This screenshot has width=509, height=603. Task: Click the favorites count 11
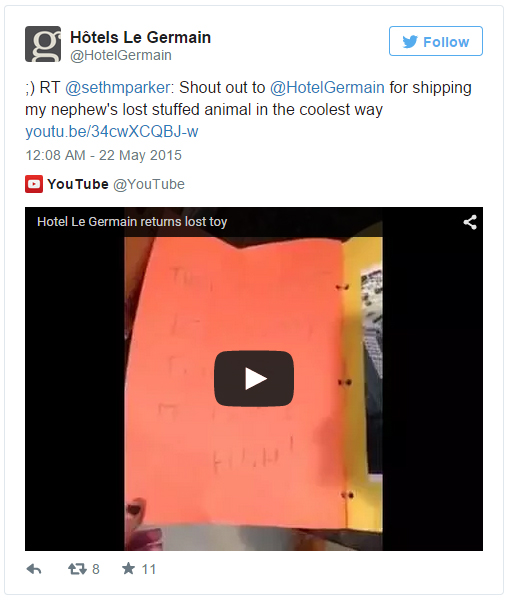click(x=149, y=569)
